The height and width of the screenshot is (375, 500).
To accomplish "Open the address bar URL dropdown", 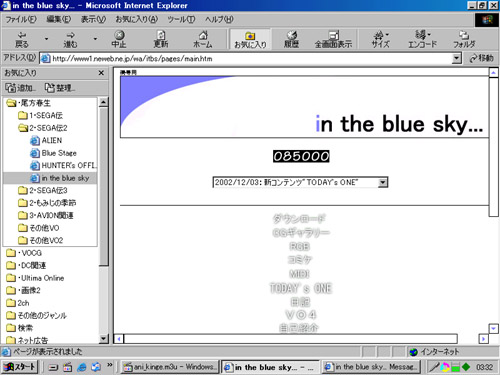I will click(457, 59).
